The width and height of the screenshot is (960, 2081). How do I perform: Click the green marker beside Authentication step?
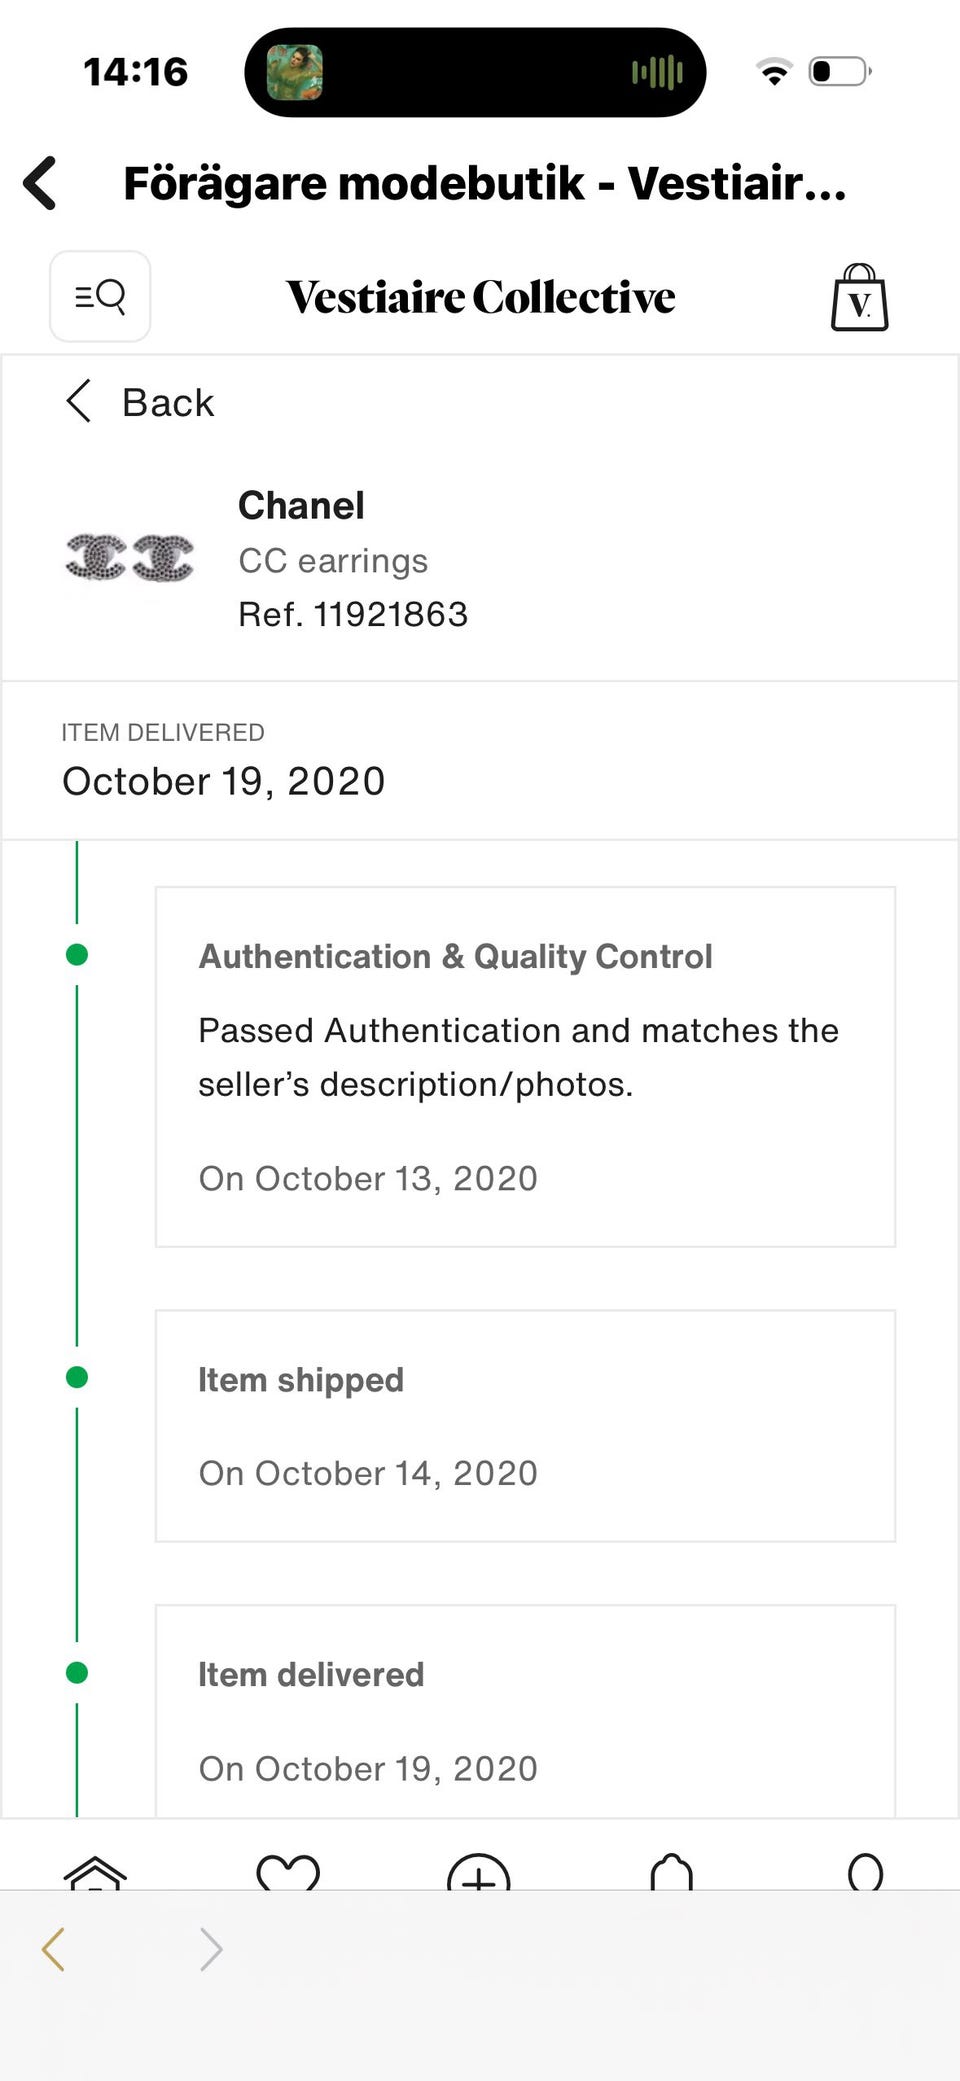(77, 955)
